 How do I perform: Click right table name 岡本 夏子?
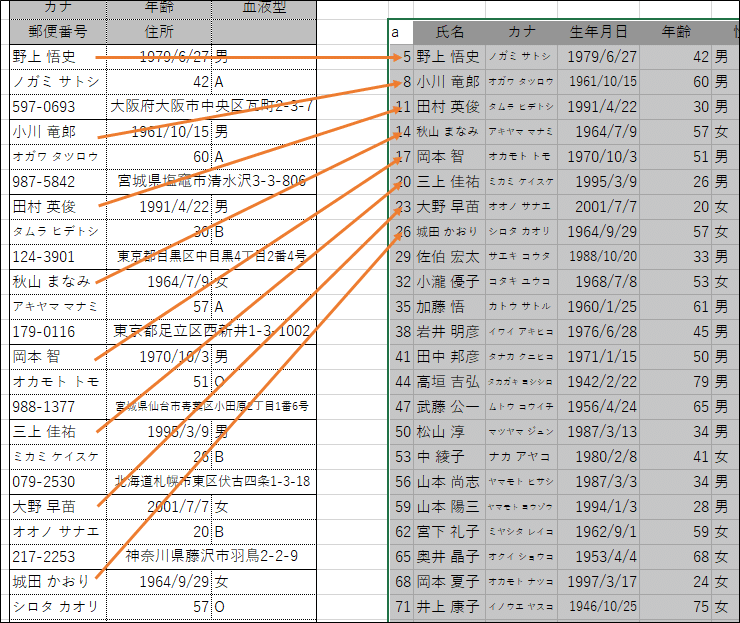tap(450, 582)
